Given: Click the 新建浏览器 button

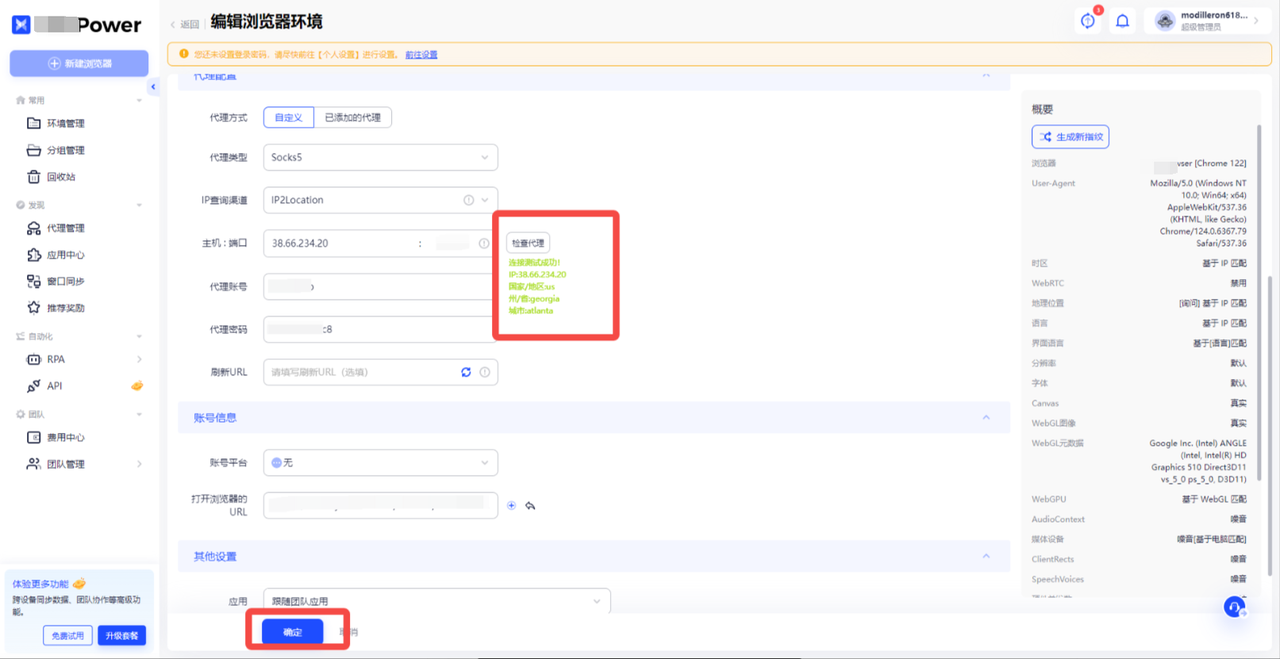Looking at the screenshot, I should 80,64.
